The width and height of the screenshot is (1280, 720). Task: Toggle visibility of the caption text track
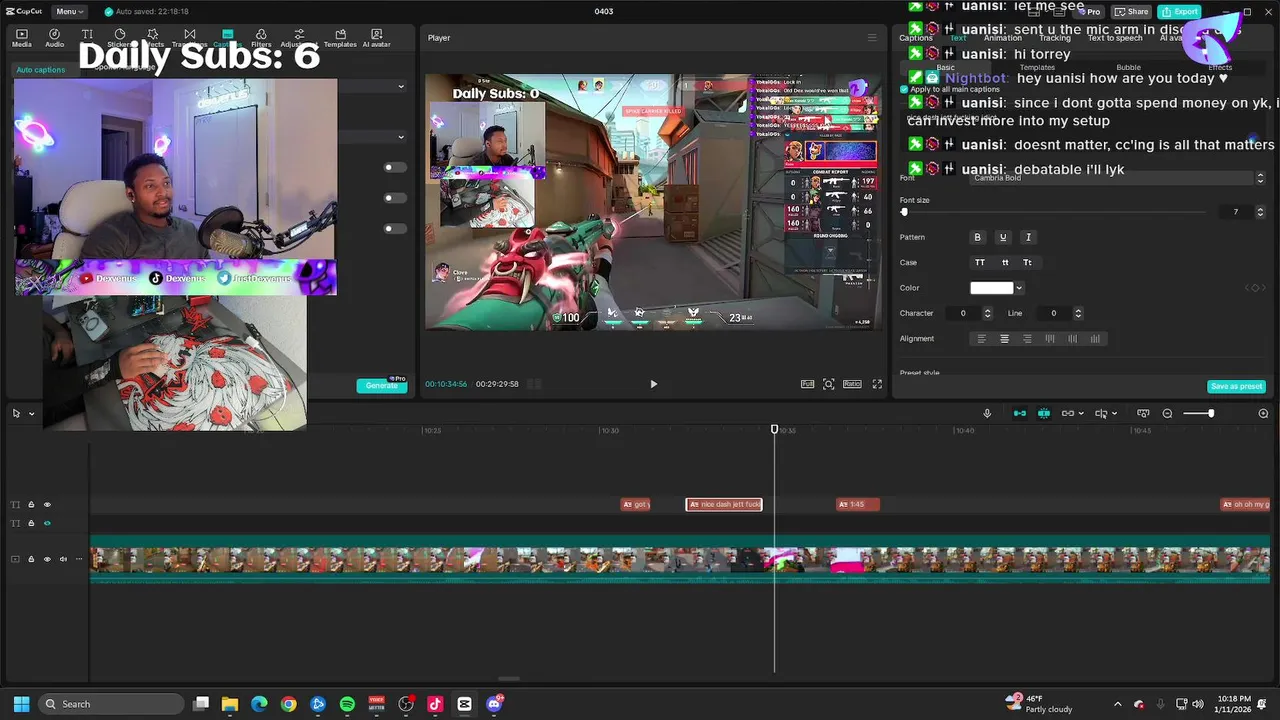click(47, 504)
